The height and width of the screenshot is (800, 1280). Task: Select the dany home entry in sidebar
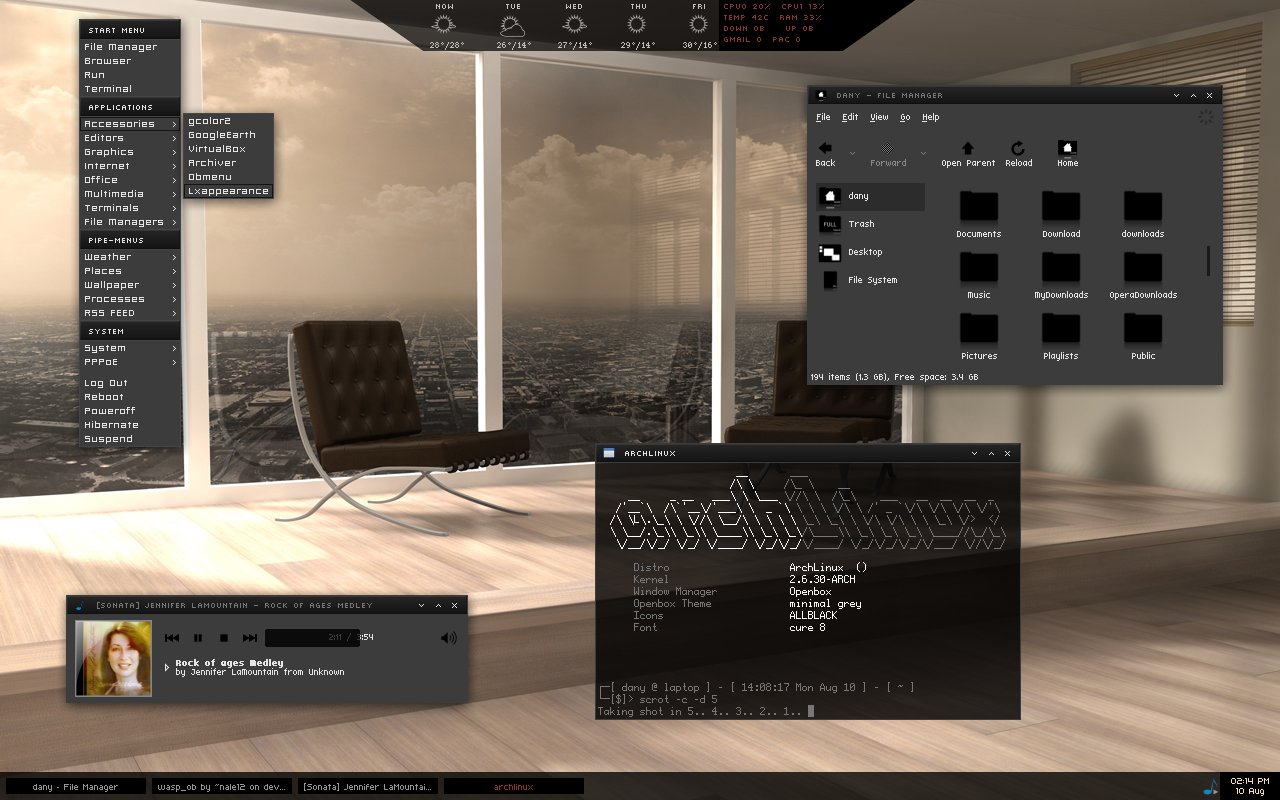(870, 196)
